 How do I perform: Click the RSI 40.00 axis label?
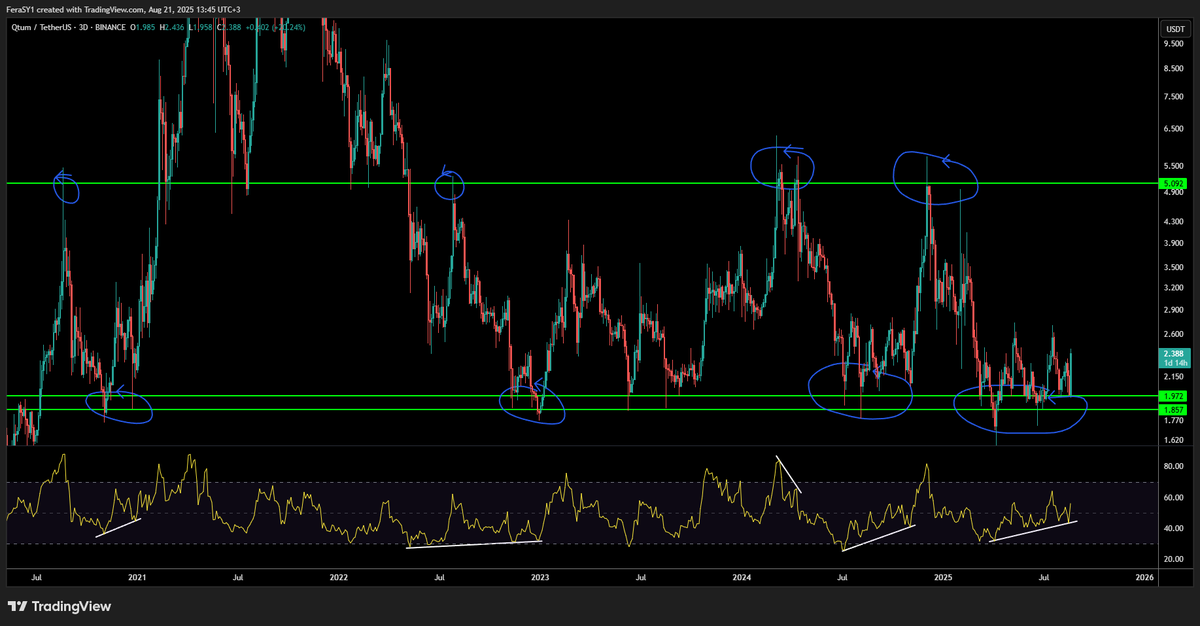[x=1173, y=528]
